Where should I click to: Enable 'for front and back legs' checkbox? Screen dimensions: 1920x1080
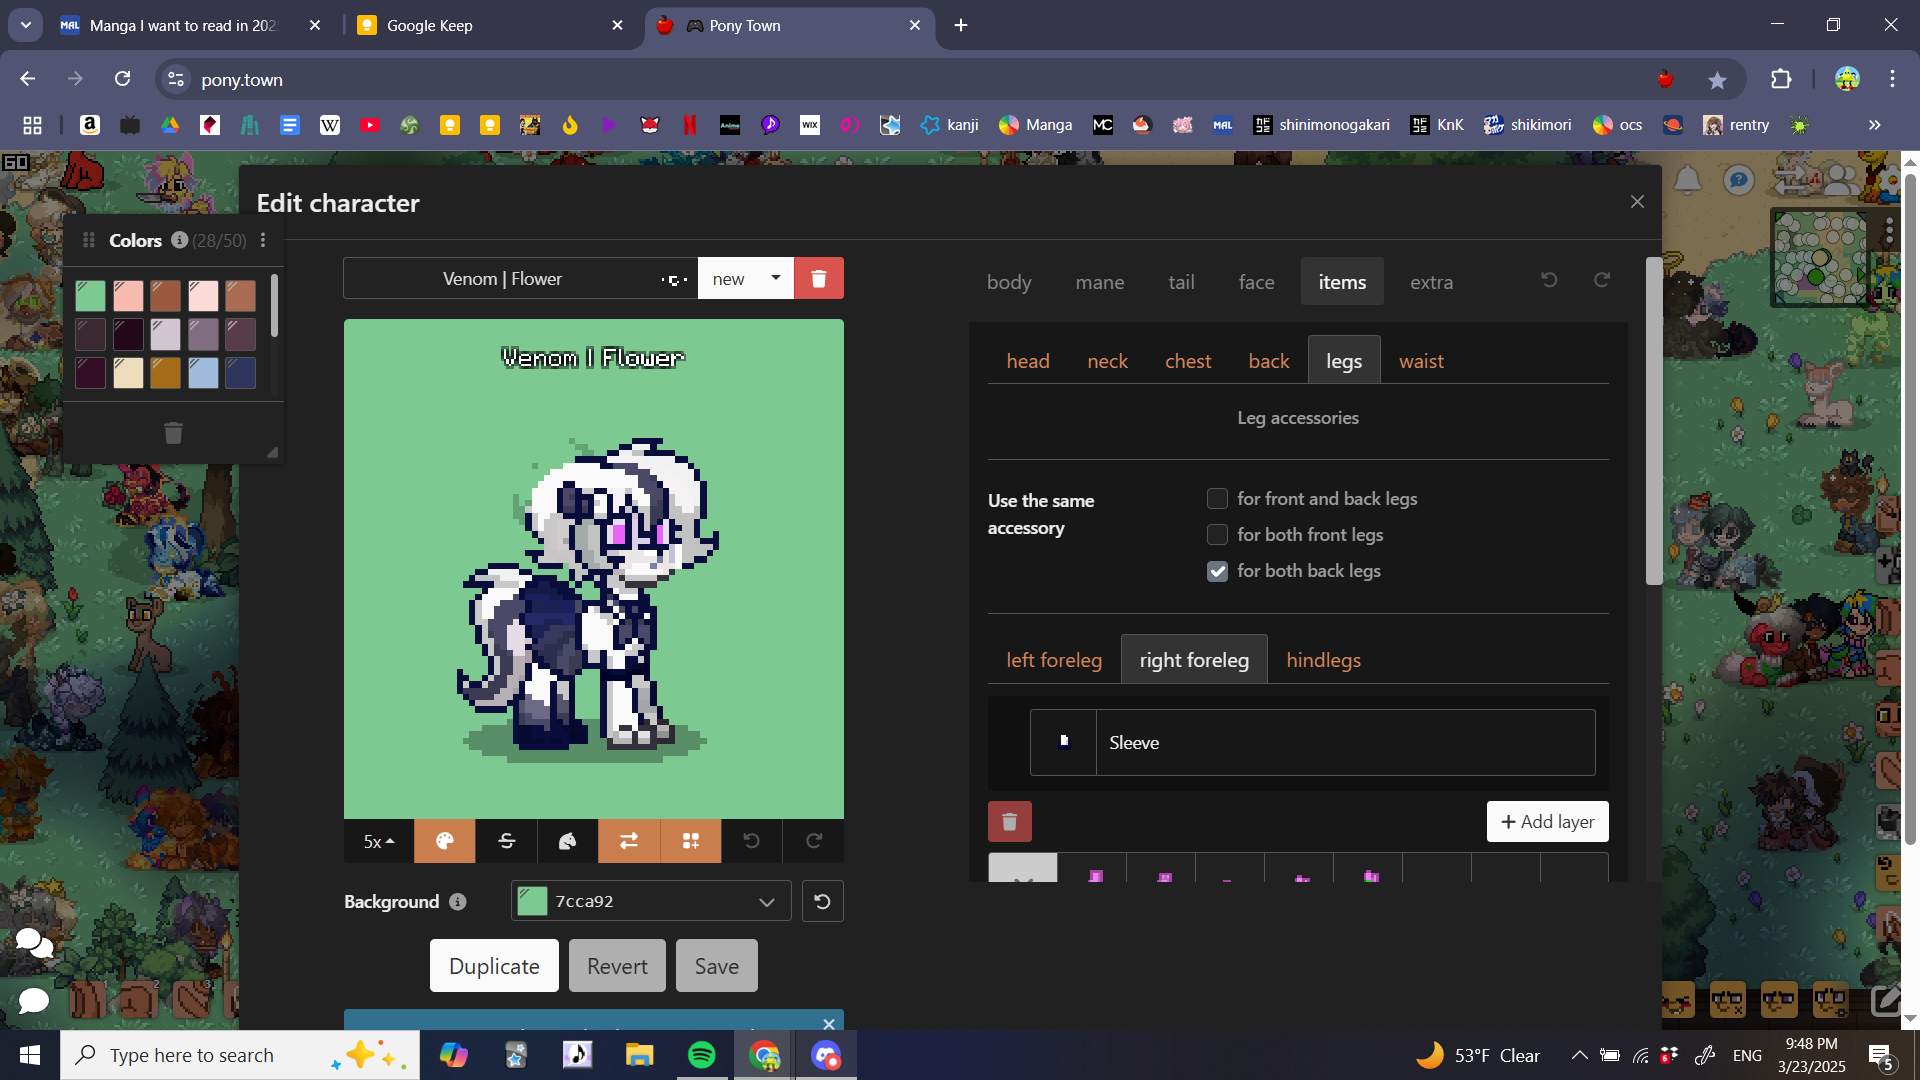[1217, 499]
